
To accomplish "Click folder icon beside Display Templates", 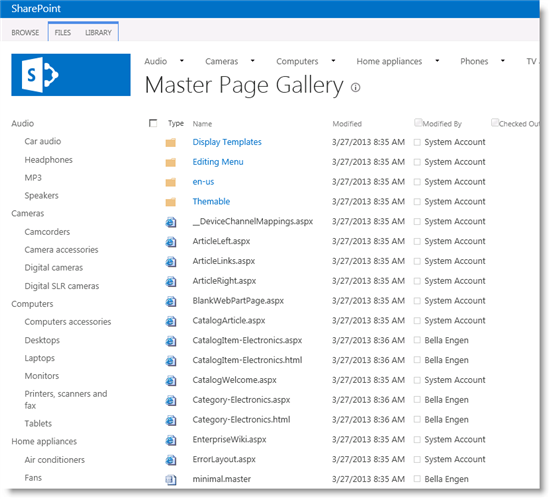I will coord(171,142).
